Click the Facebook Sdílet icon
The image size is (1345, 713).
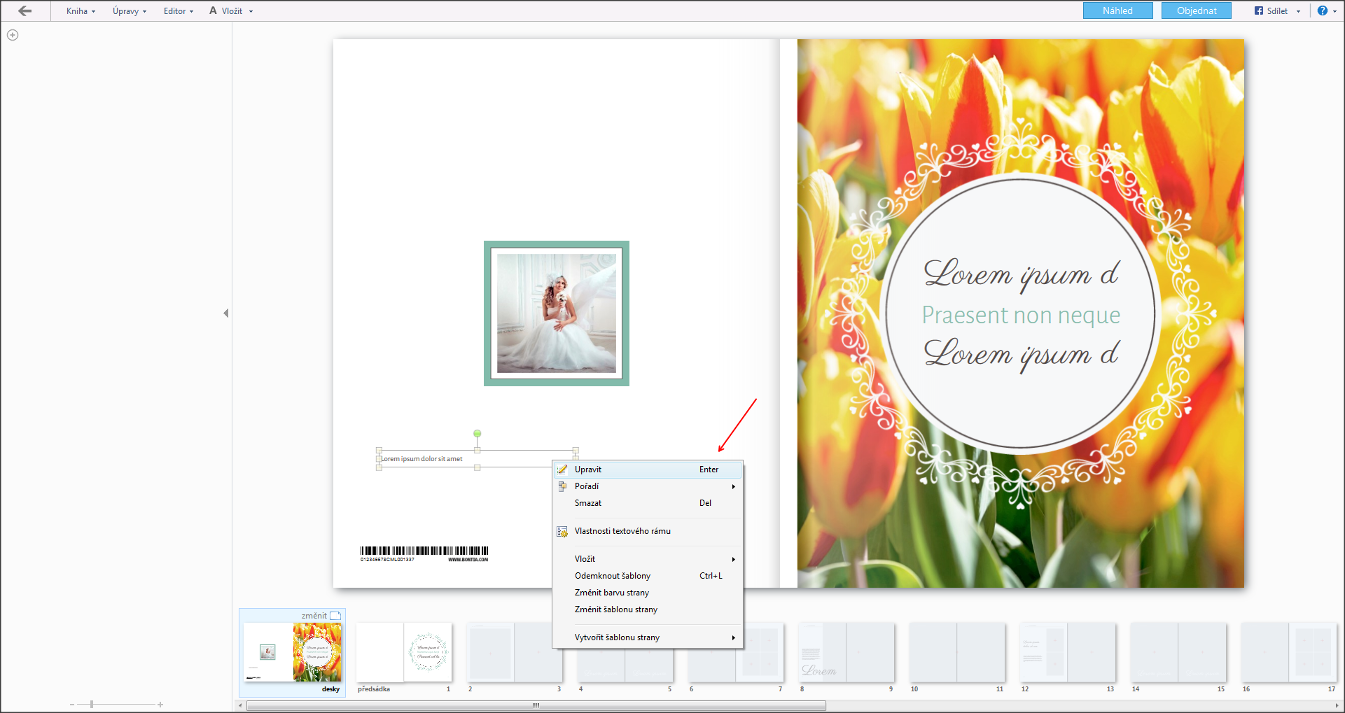coord(1259,11)
